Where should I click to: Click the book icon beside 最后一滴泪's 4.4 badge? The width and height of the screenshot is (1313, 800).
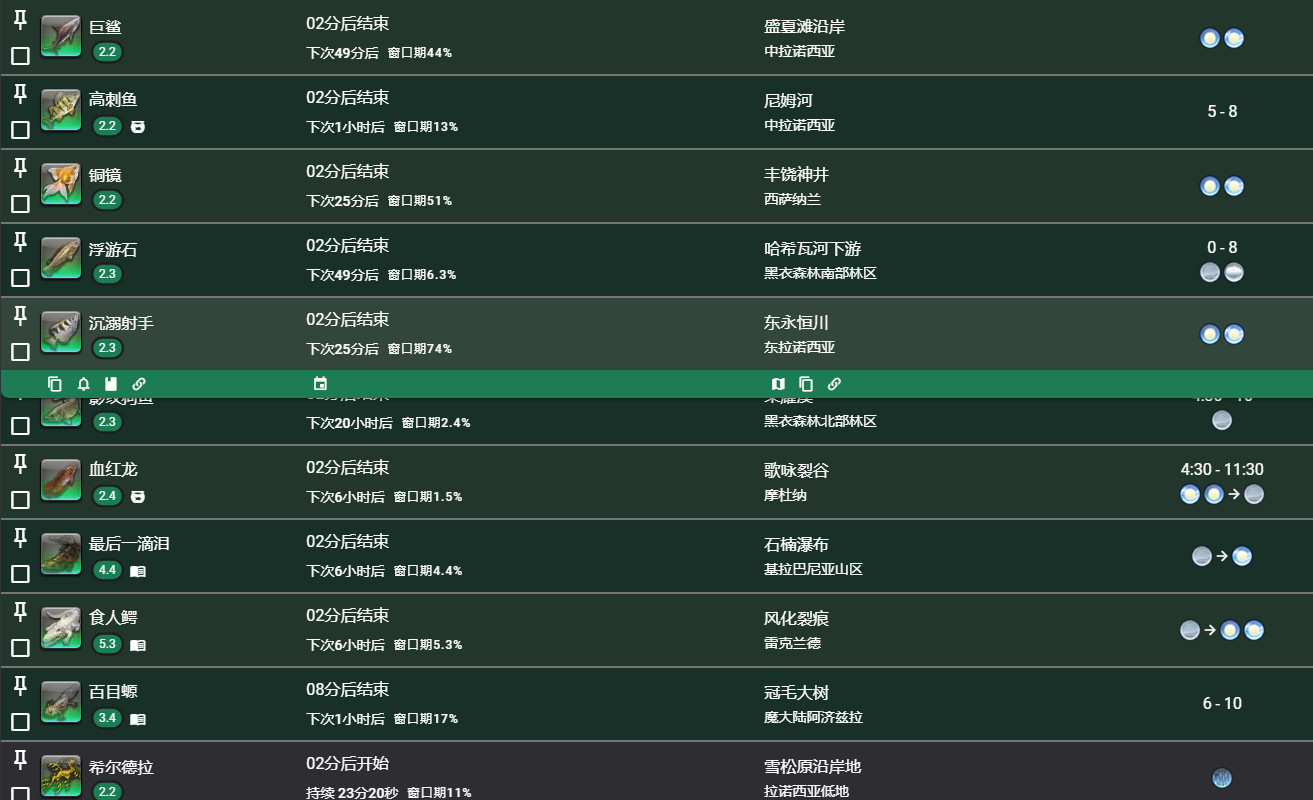pyautogui.click(x=138, y=571)
